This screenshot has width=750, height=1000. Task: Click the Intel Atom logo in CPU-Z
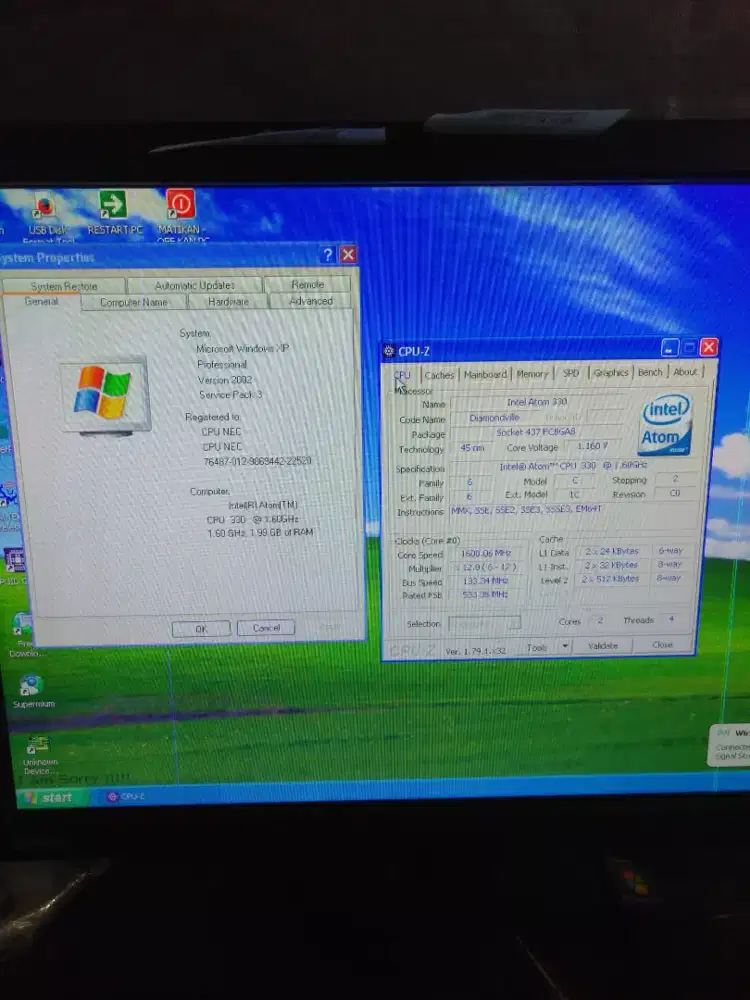click(665, 423)
